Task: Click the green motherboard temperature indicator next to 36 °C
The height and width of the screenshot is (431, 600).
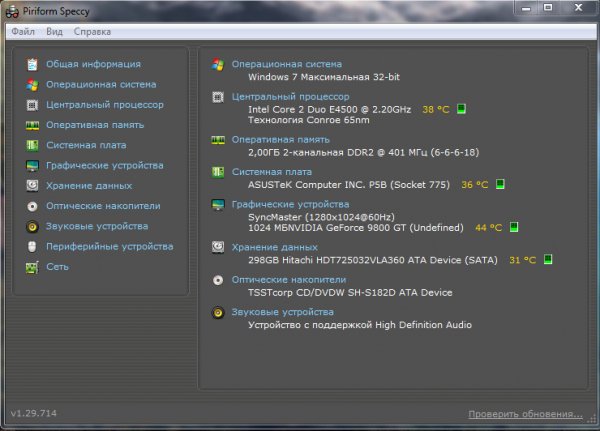Action: click(x=500, y=184)
